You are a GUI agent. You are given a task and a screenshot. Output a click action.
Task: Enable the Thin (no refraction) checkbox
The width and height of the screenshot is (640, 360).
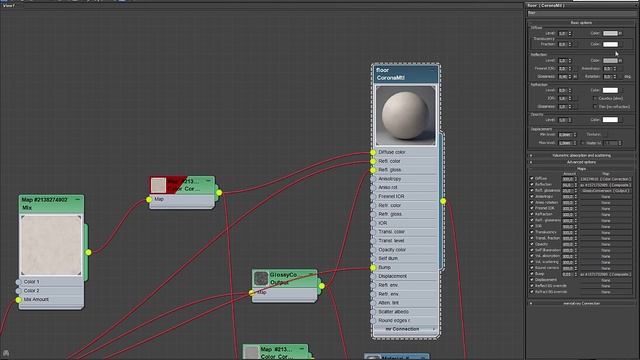point(595,107)
